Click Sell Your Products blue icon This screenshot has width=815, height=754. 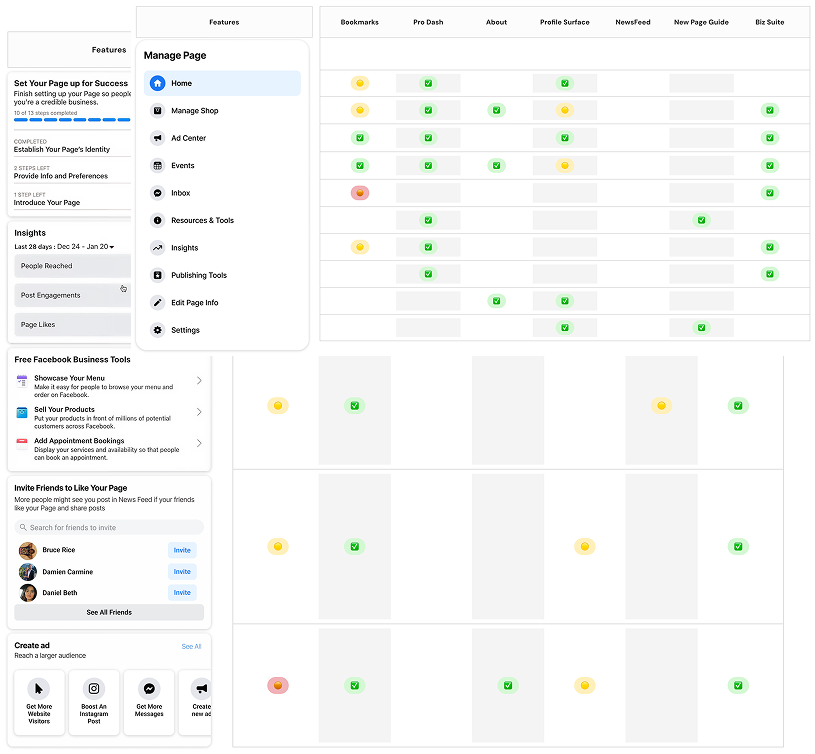(x=22, y=413)
